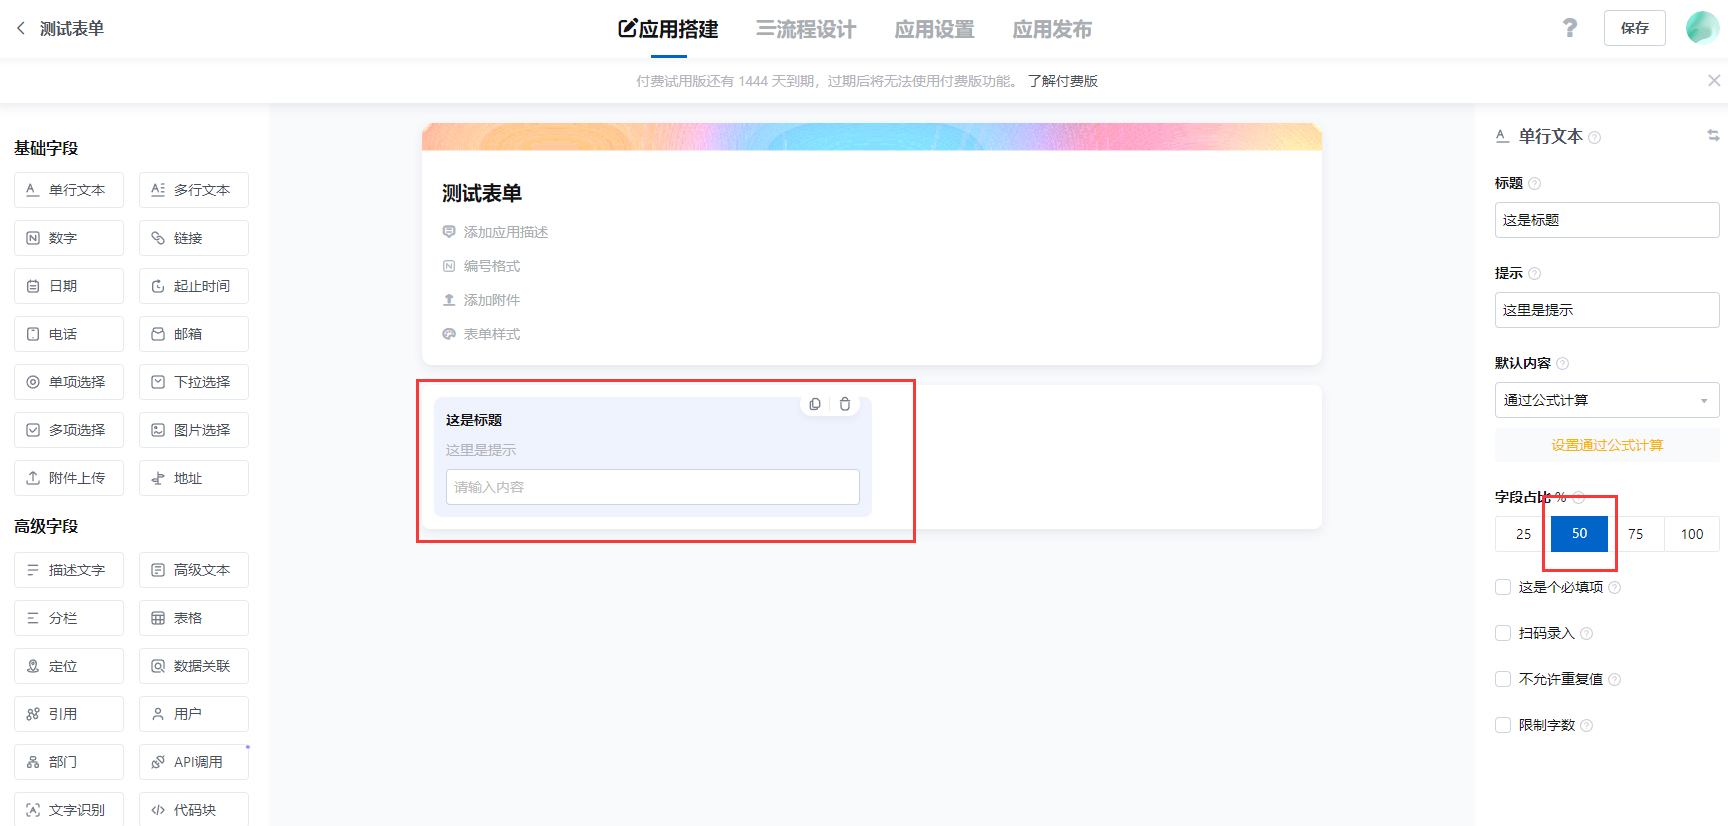
Task: Switch to the 流程设计 tab
Action: pos(806,29)
